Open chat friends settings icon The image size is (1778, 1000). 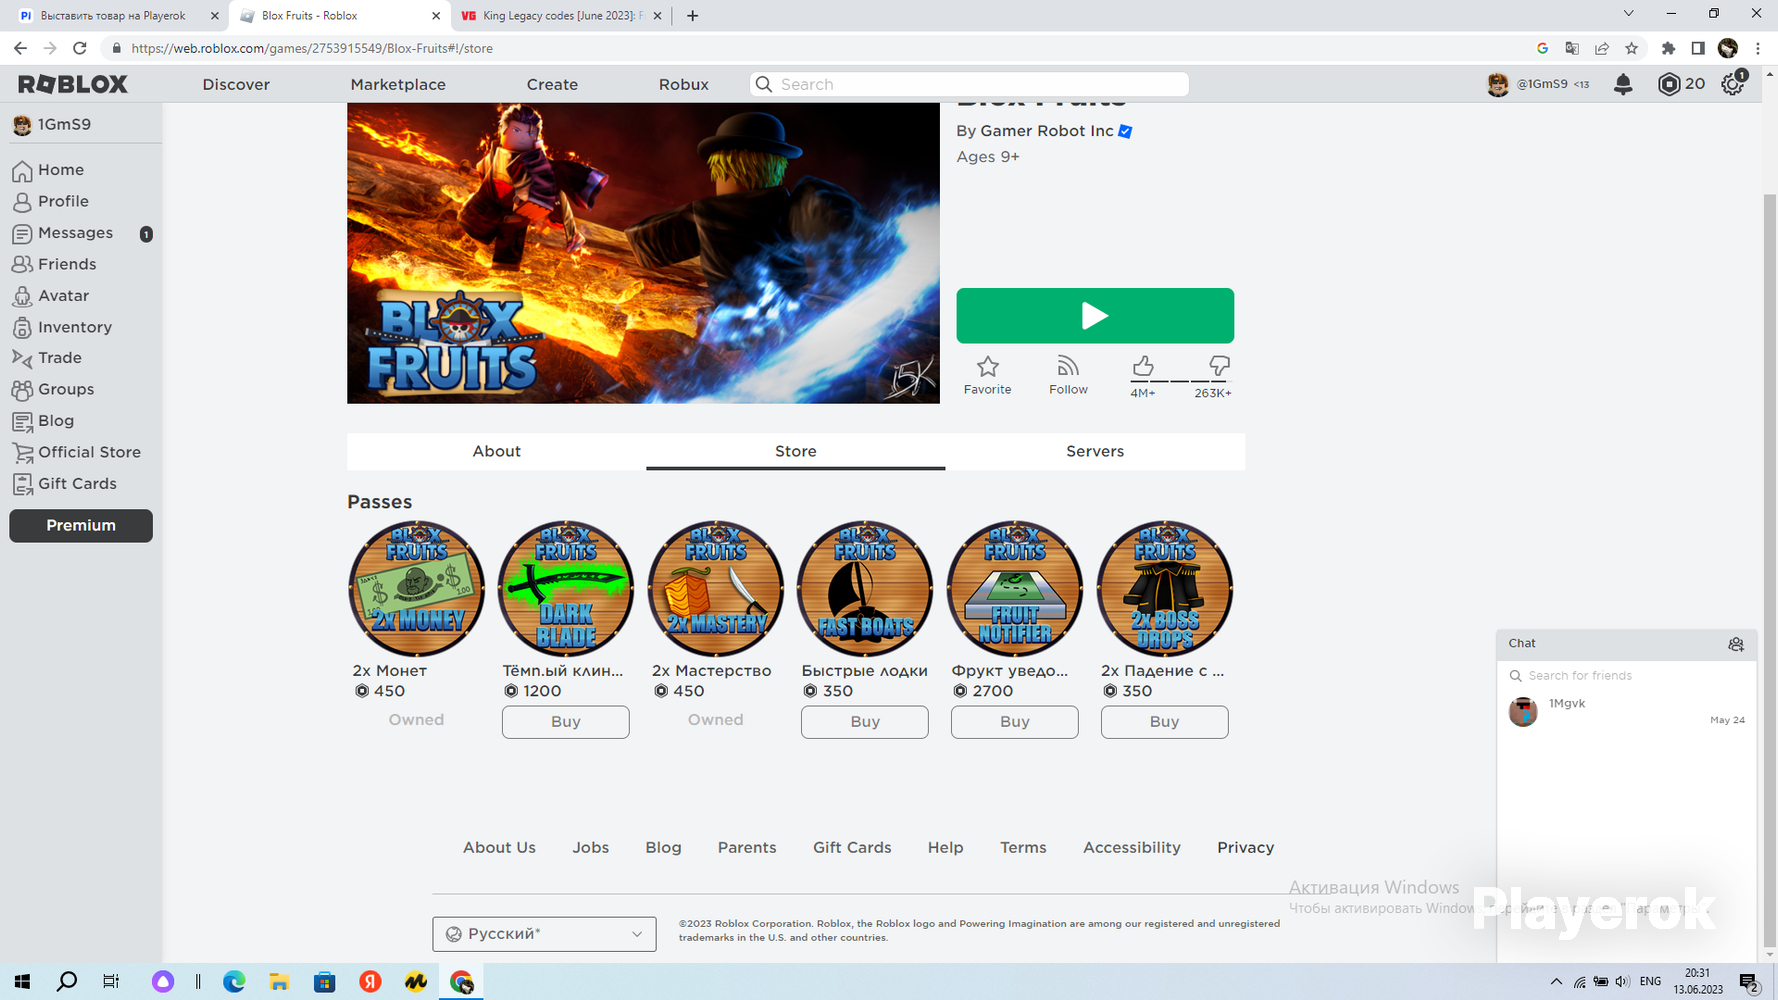1736,644
